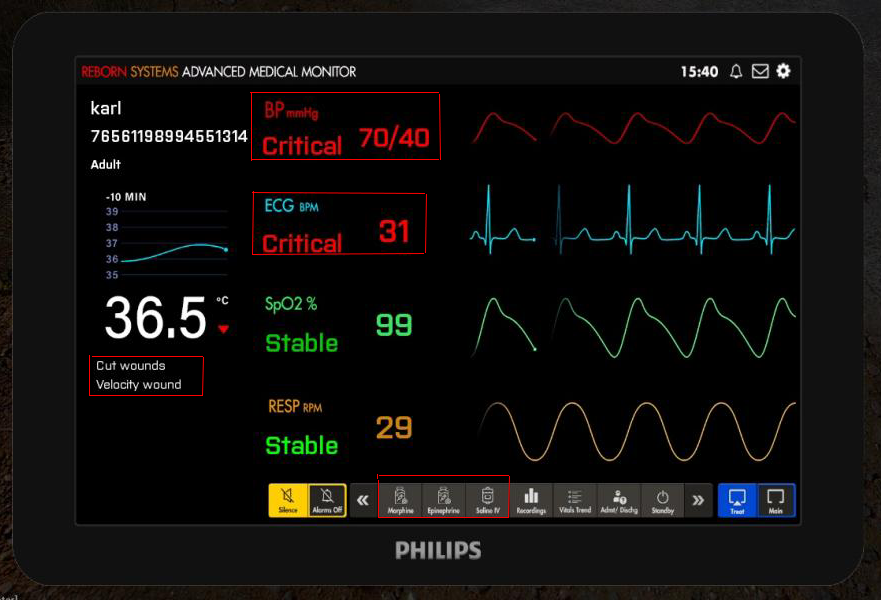Screen dimensions: 881x600
Task: Put the monitor into Standby
Action: [x=663, y=500]
